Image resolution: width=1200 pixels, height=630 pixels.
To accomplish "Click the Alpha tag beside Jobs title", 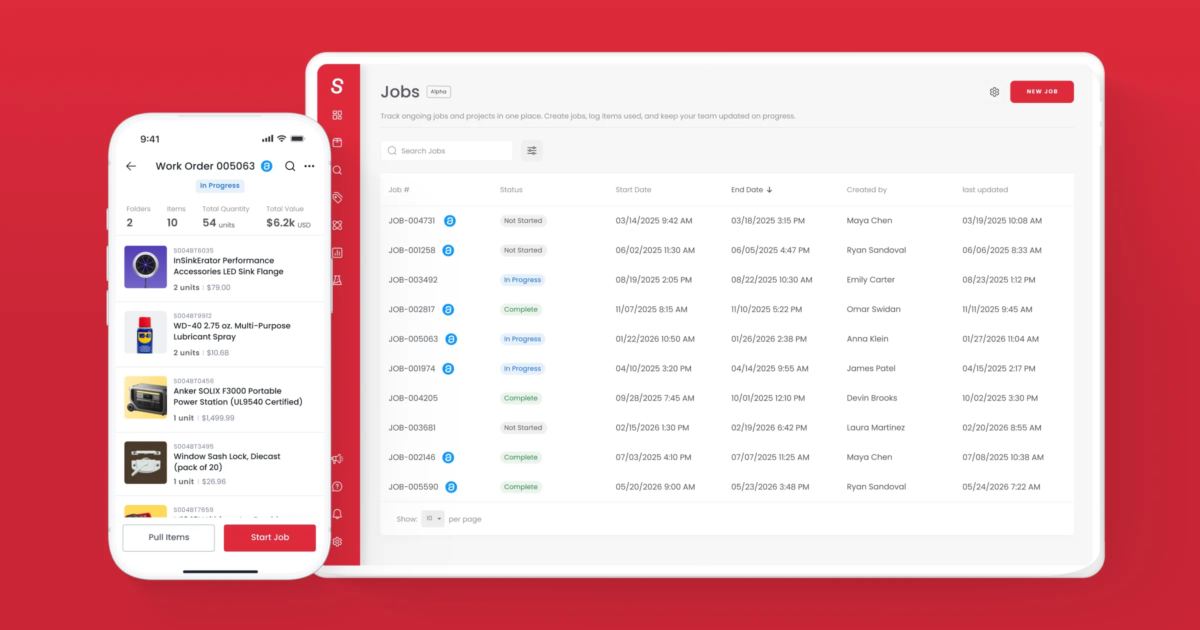I will [439, 92].
